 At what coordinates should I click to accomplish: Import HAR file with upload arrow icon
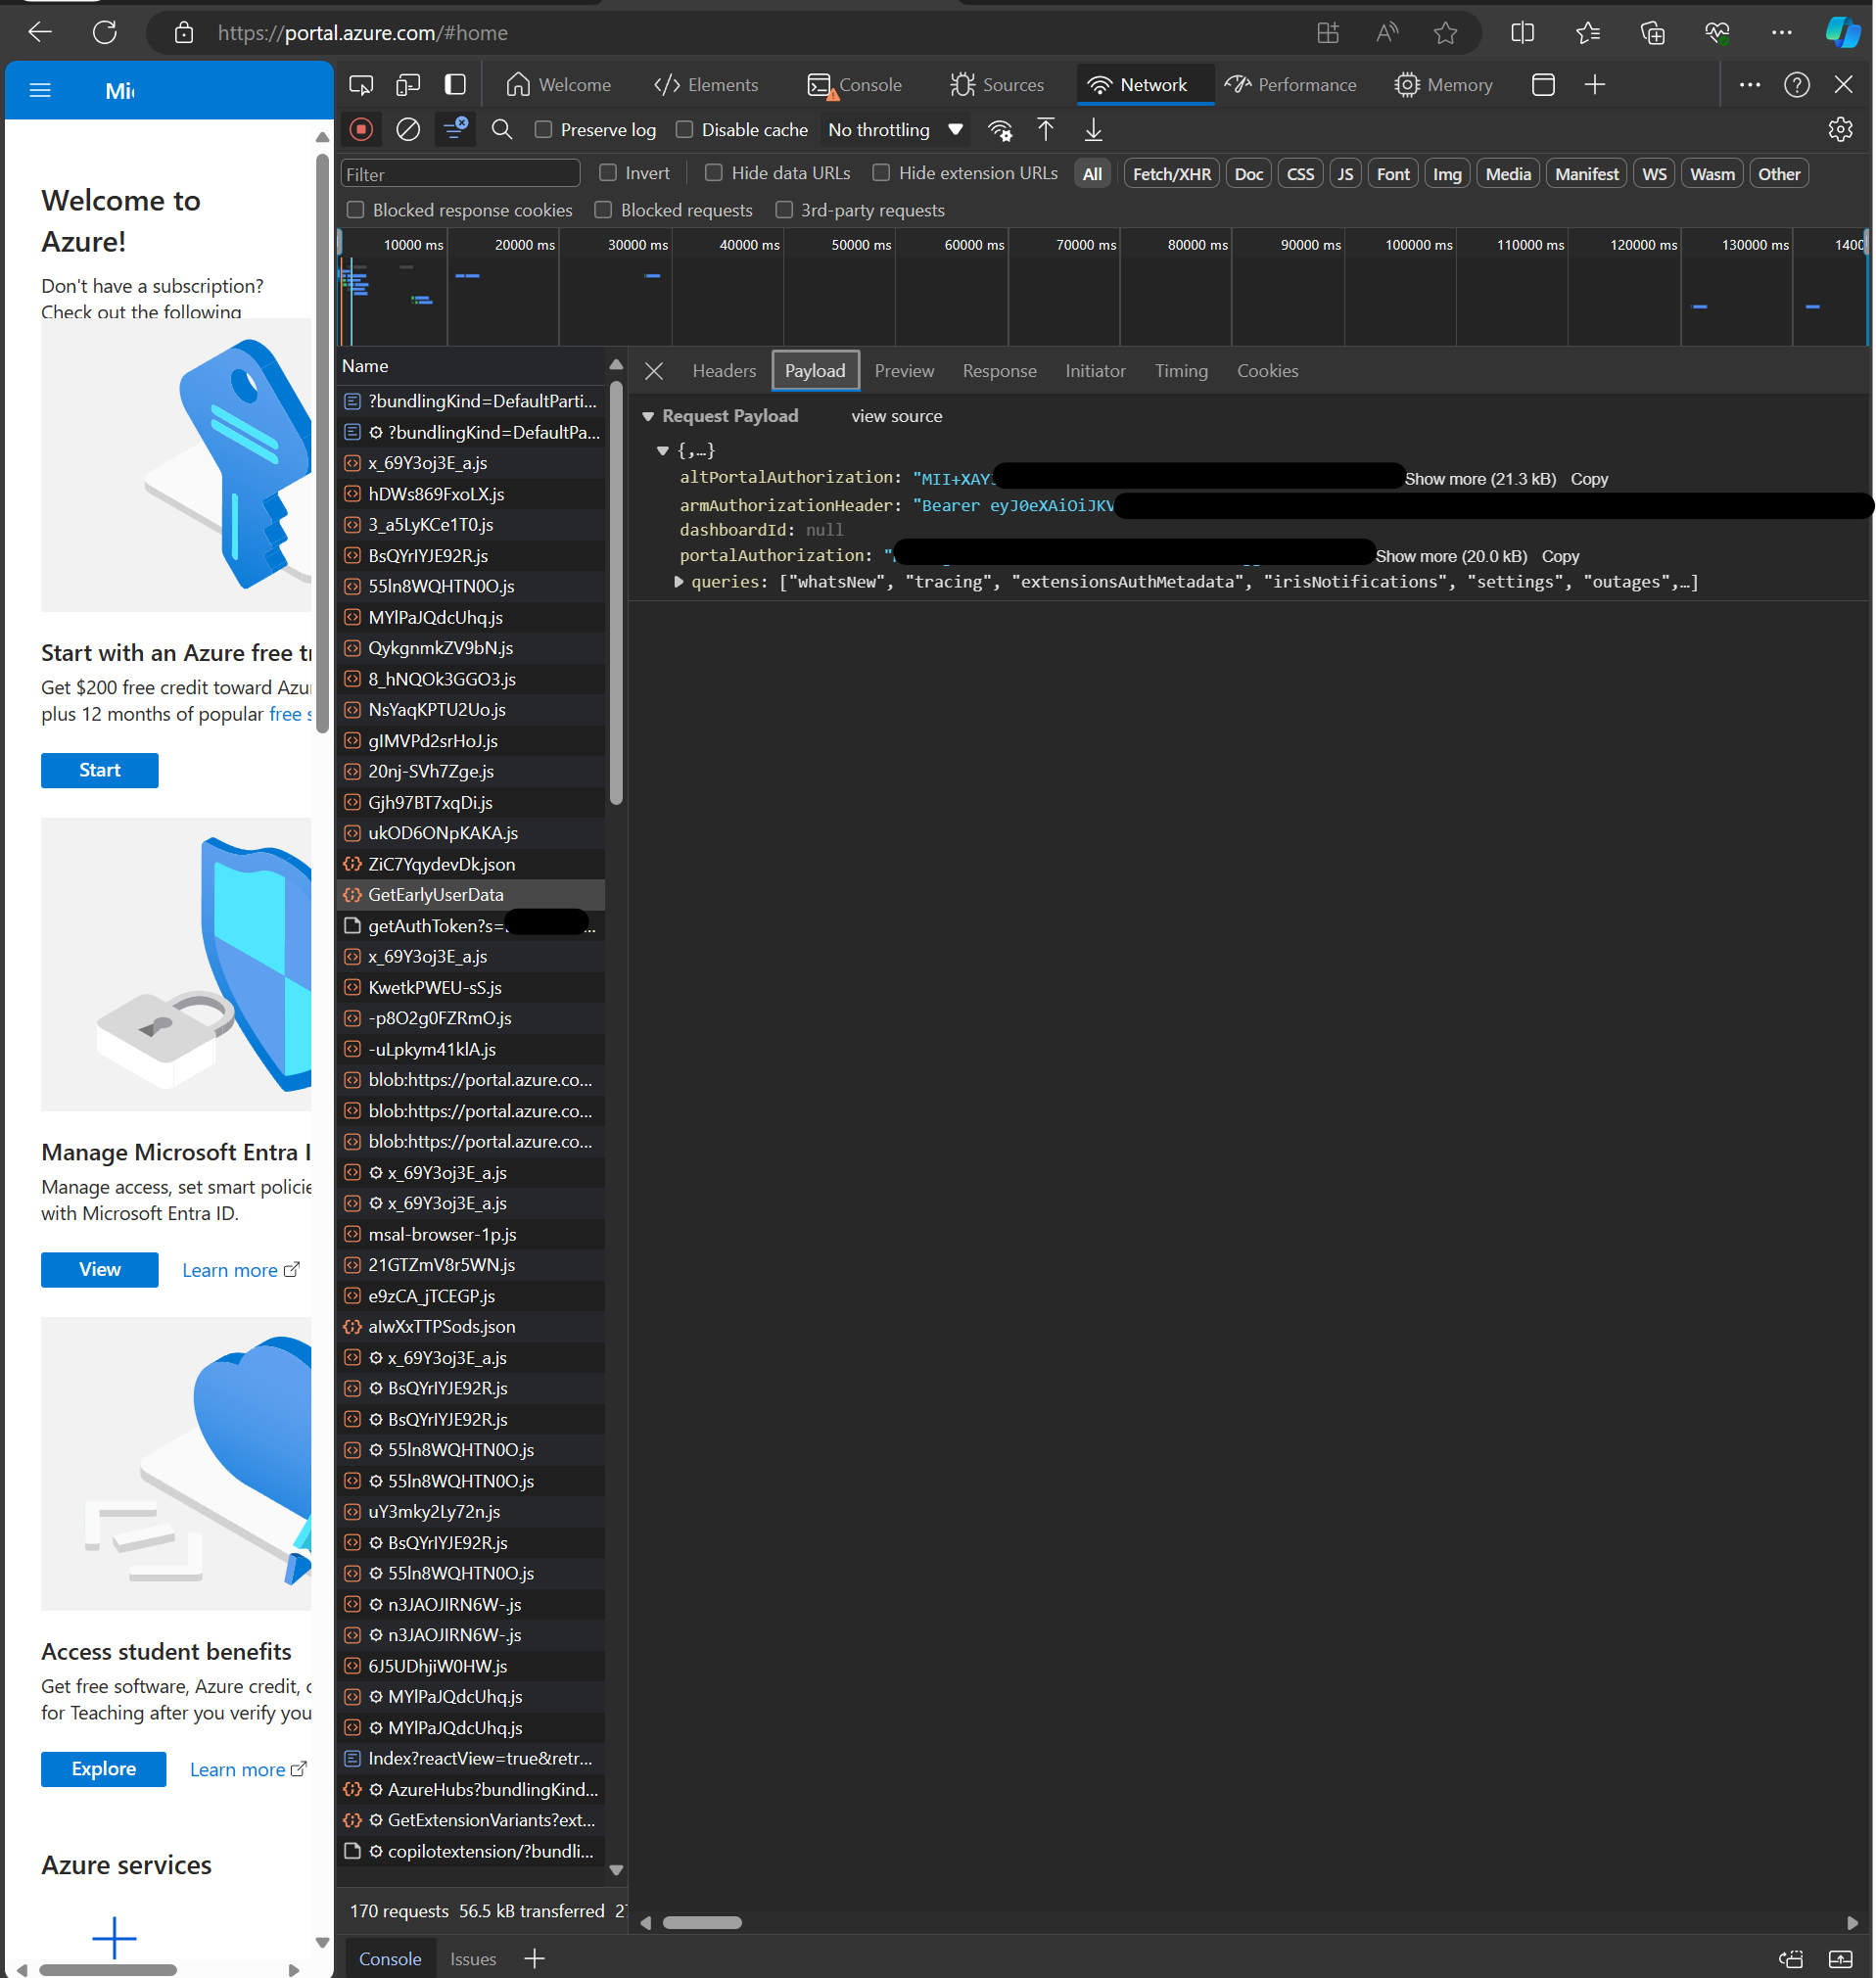[x=1046, y=129]
